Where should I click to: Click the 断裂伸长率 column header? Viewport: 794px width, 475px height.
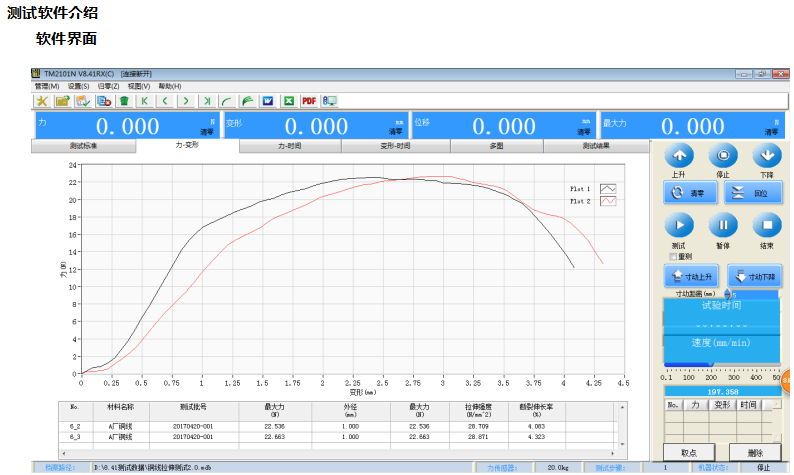click(x=537, y=410)
